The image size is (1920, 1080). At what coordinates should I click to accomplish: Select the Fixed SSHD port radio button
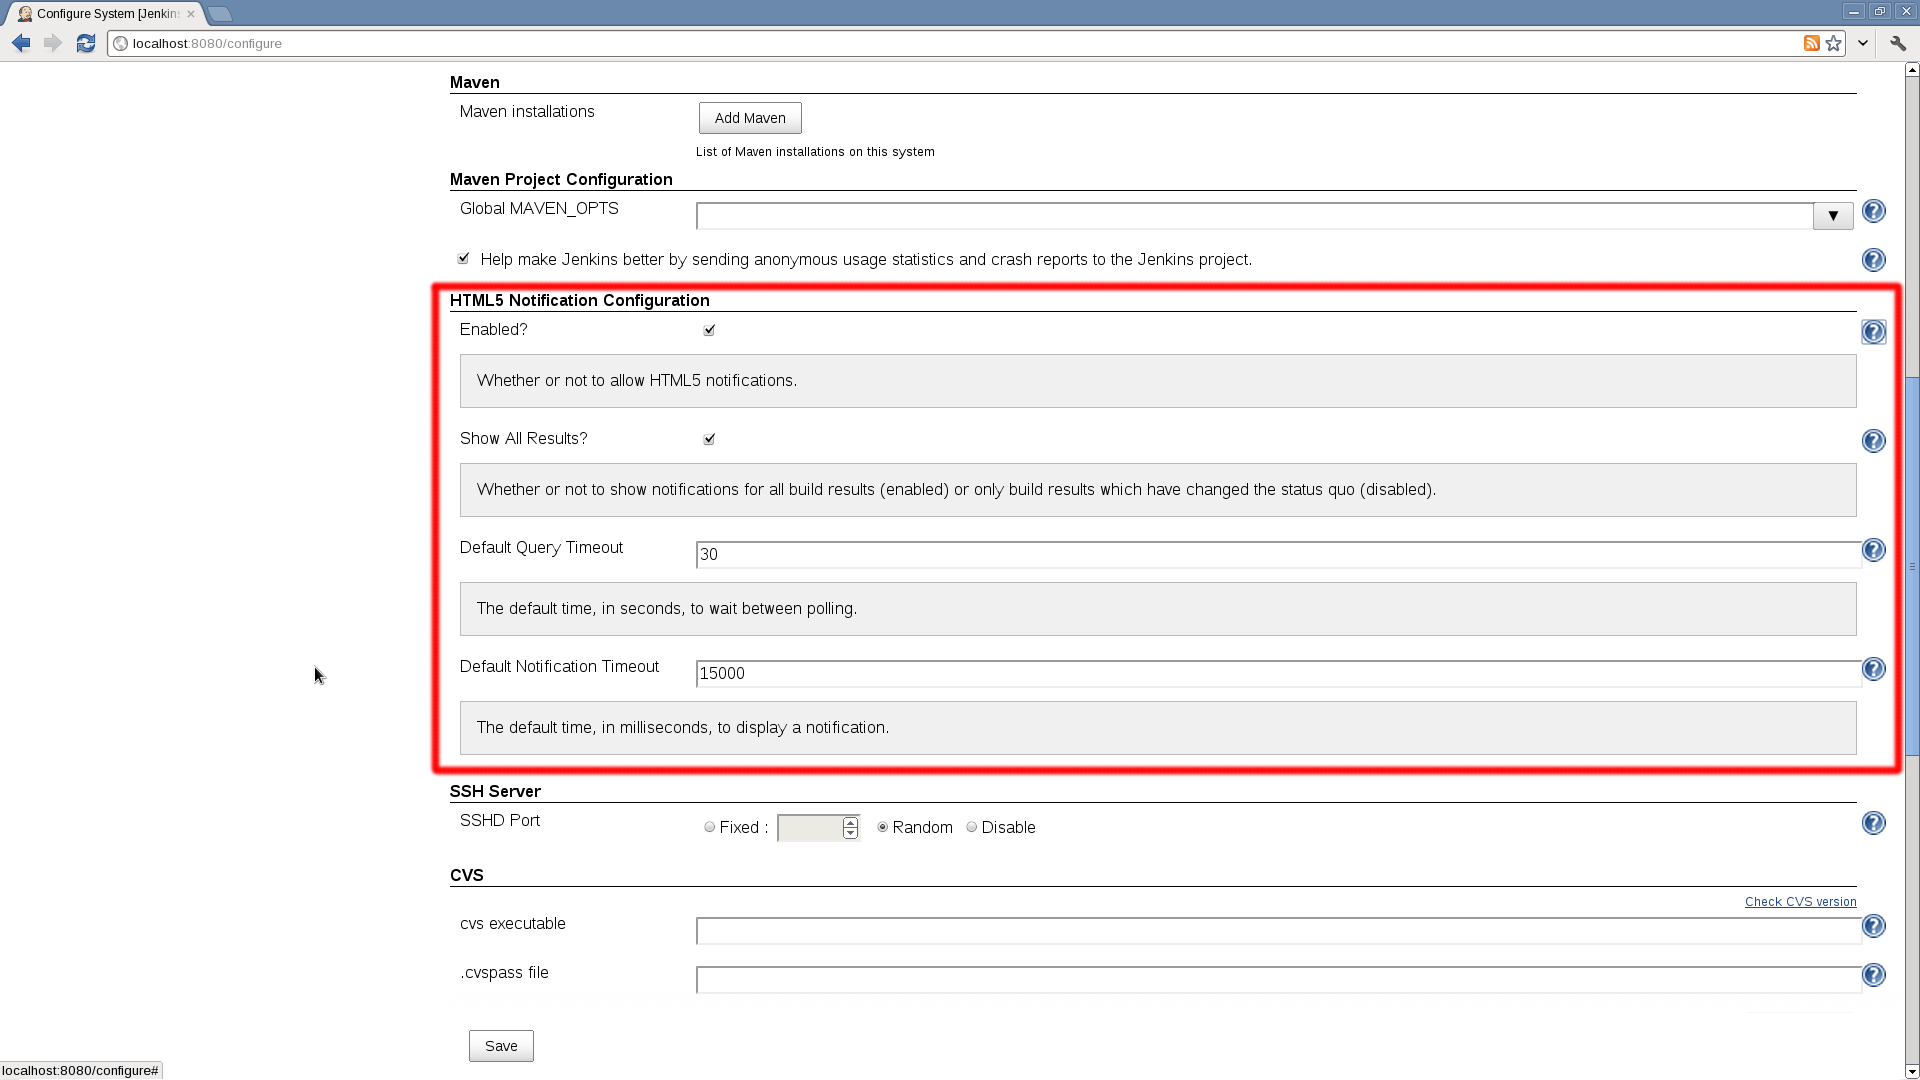tap(709, 827)
